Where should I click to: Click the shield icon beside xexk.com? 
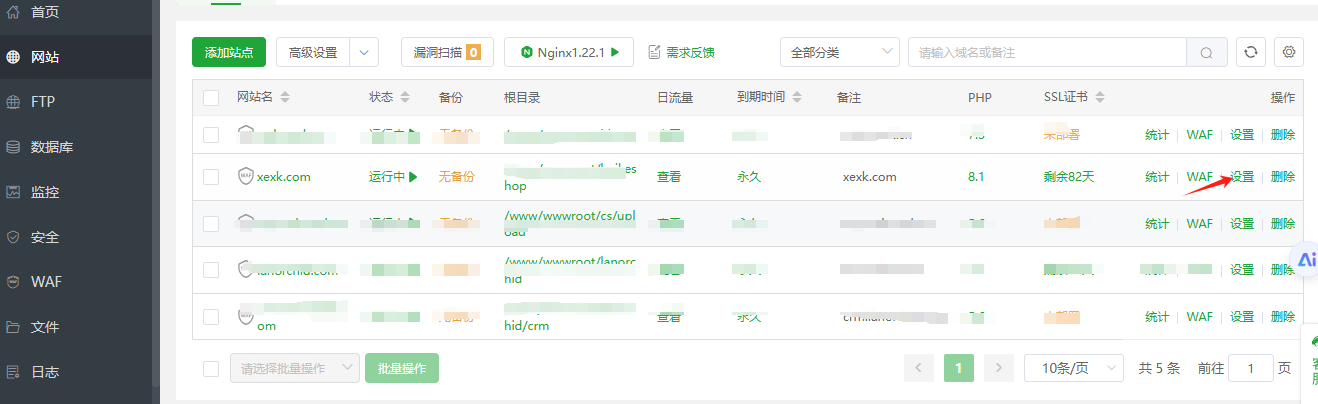point(245,177)
